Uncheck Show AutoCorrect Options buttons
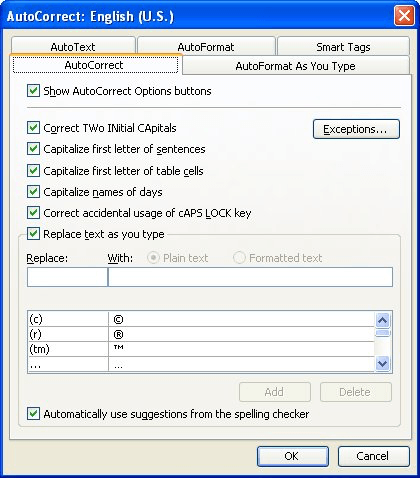 click(33, 91)
